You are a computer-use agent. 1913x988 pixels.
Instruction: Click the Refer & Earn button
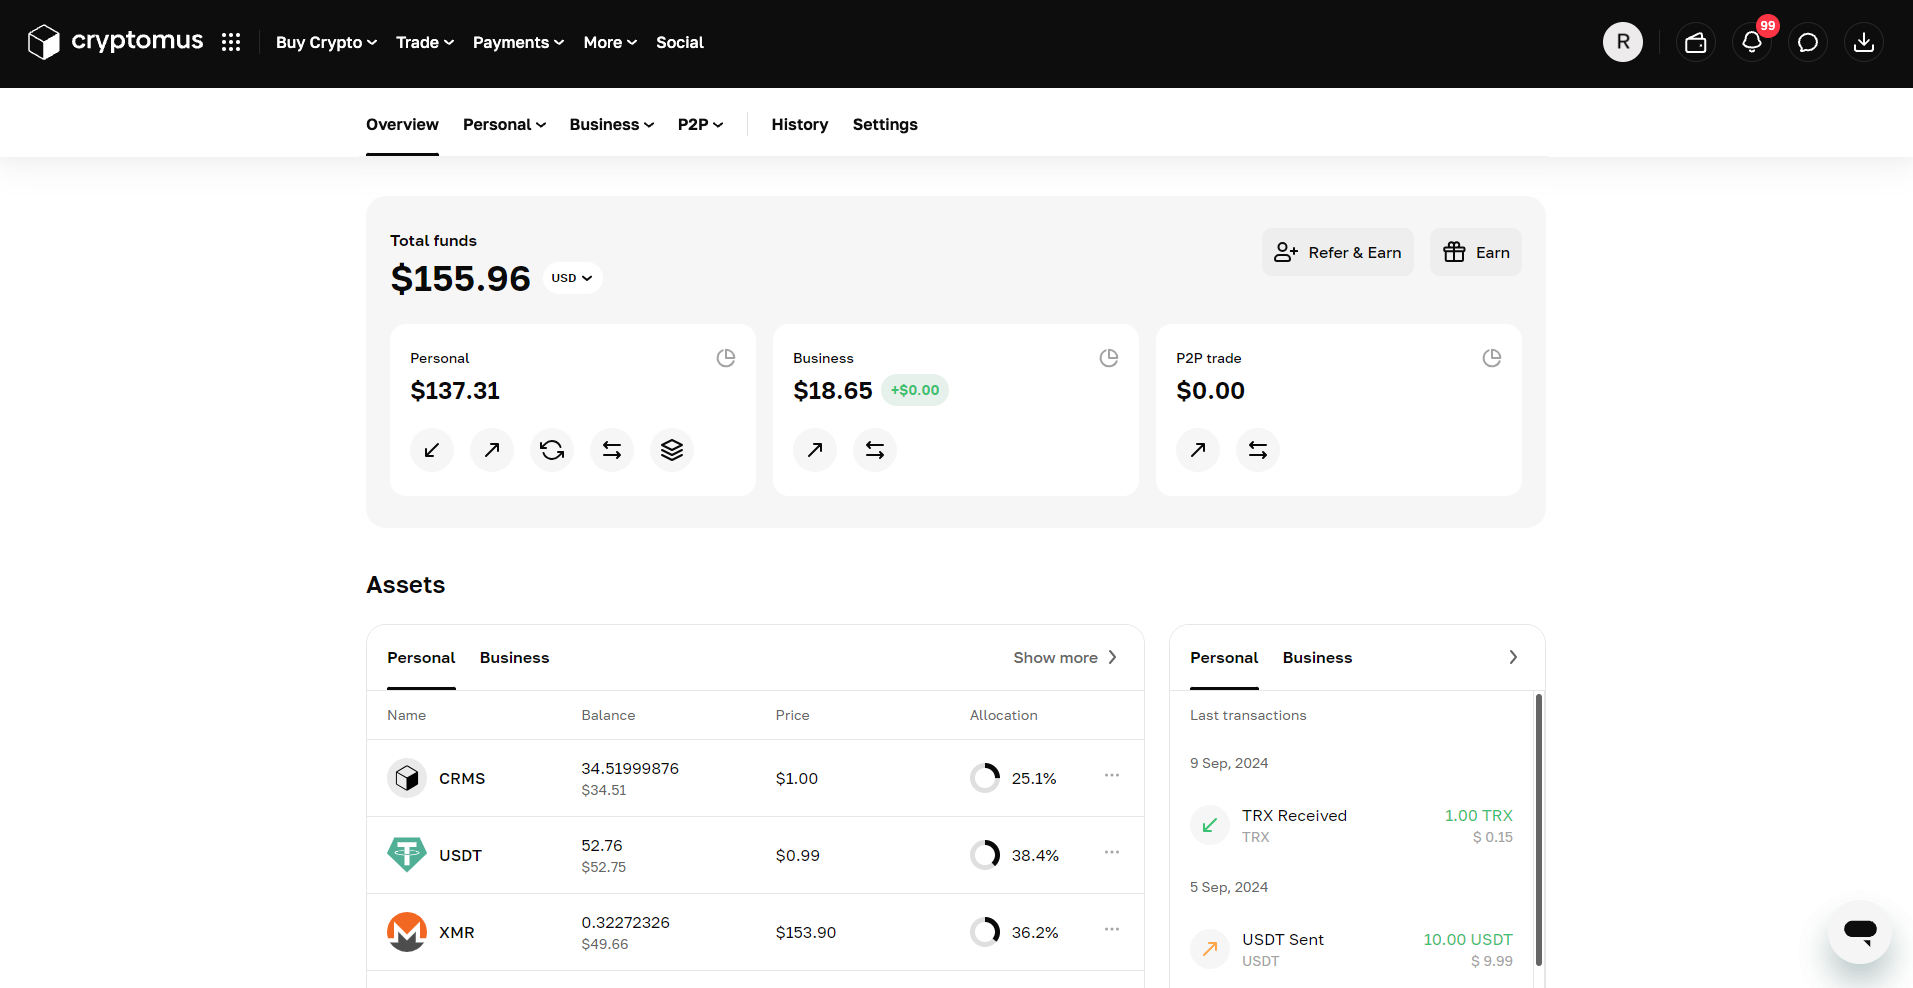[x=1337, y=252]
